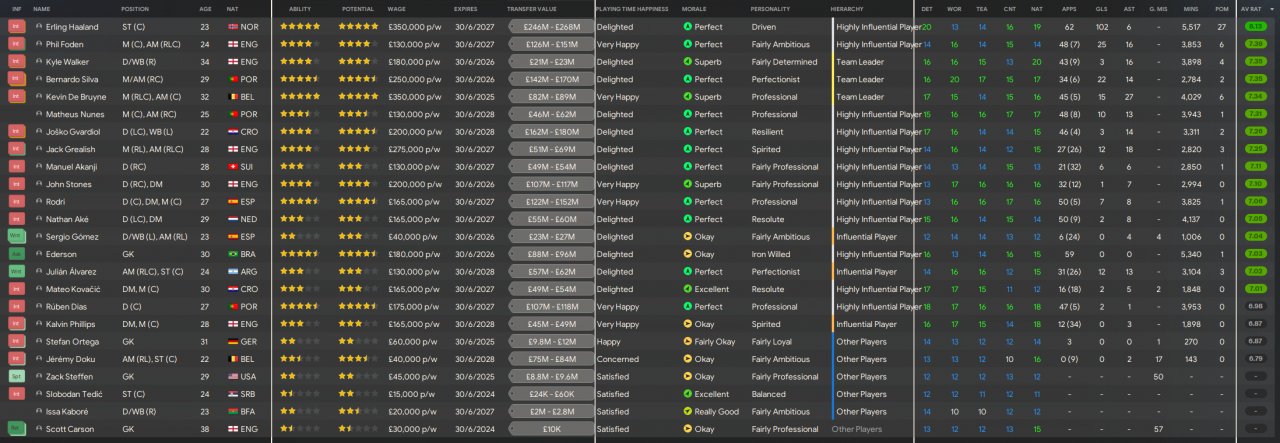
Task: Click the green status icon for Ederson
Action: point(16,254)
